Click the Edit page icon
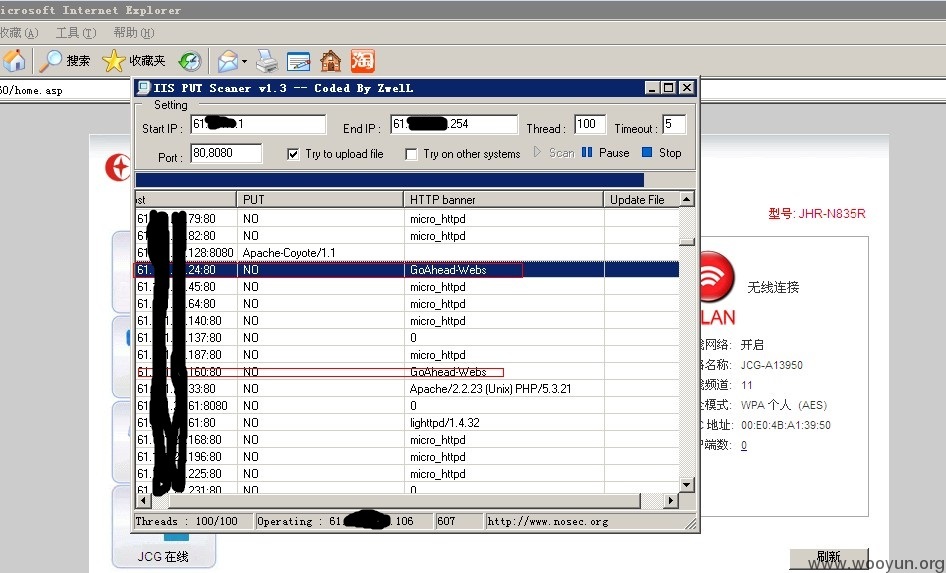This screenshot has height=573, width=946. click(x=299, y=61)
